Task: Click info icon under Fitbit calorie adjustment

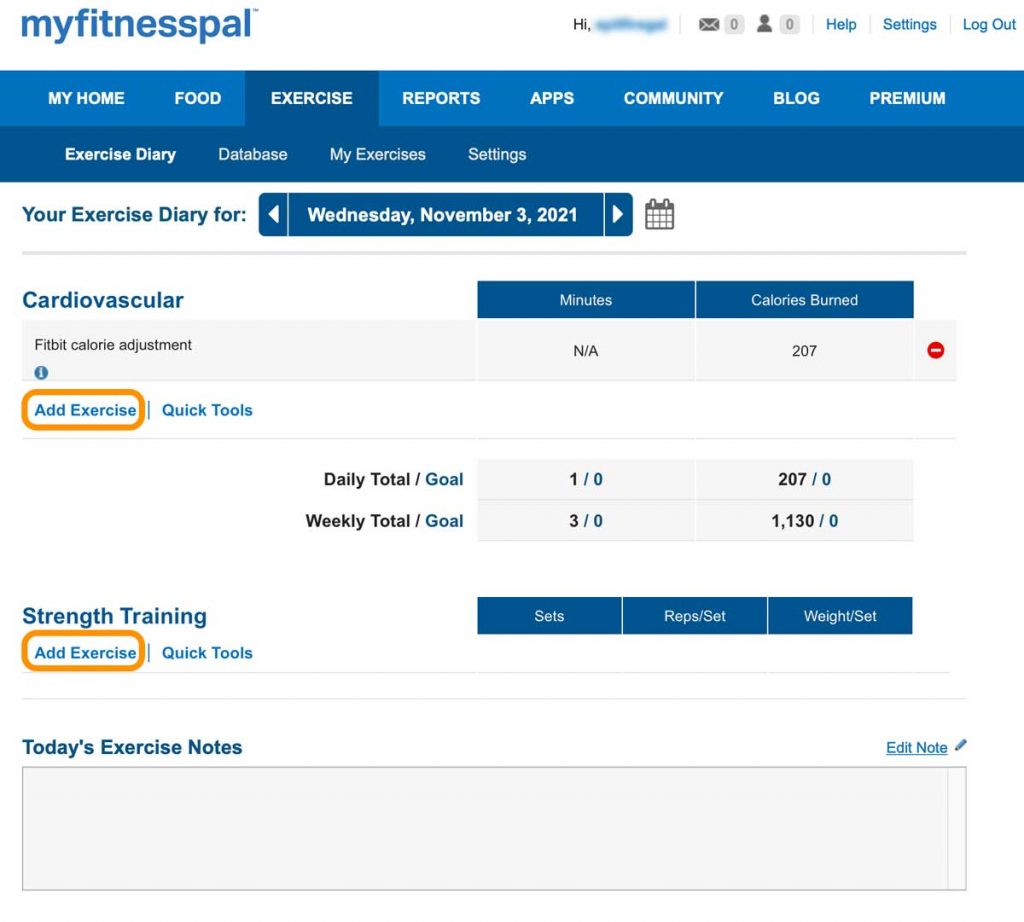Action: pos(41,372)
